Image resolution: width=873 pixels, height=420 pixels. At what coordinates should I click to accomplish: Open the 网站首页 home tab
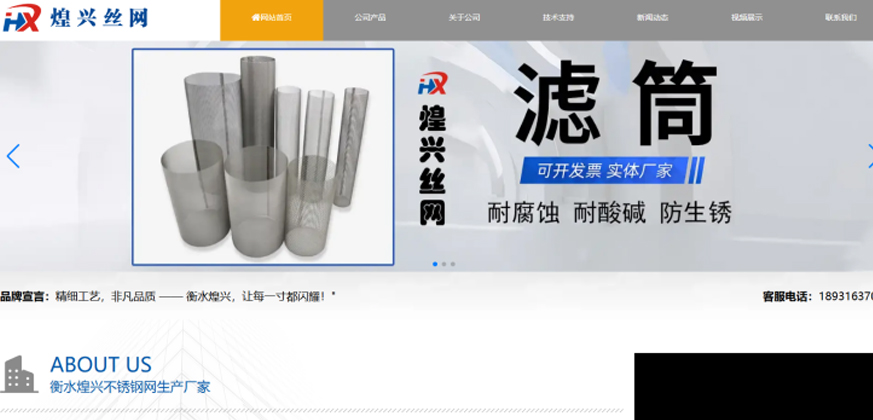pyautogui.click(x=272, y=18)
